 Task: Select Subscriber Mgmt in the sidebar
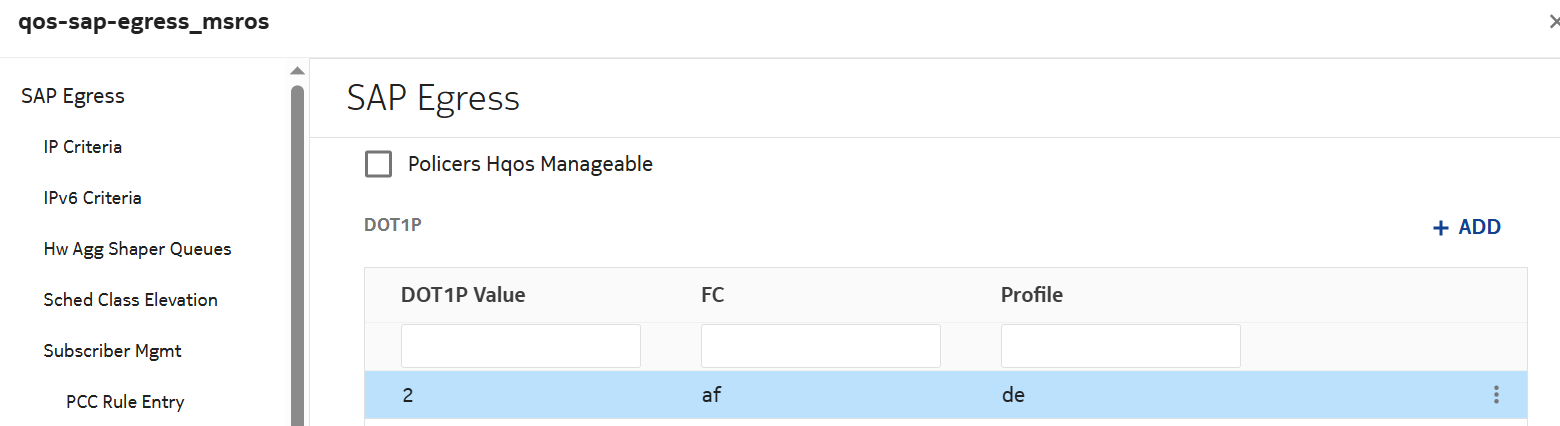[113, 351]
